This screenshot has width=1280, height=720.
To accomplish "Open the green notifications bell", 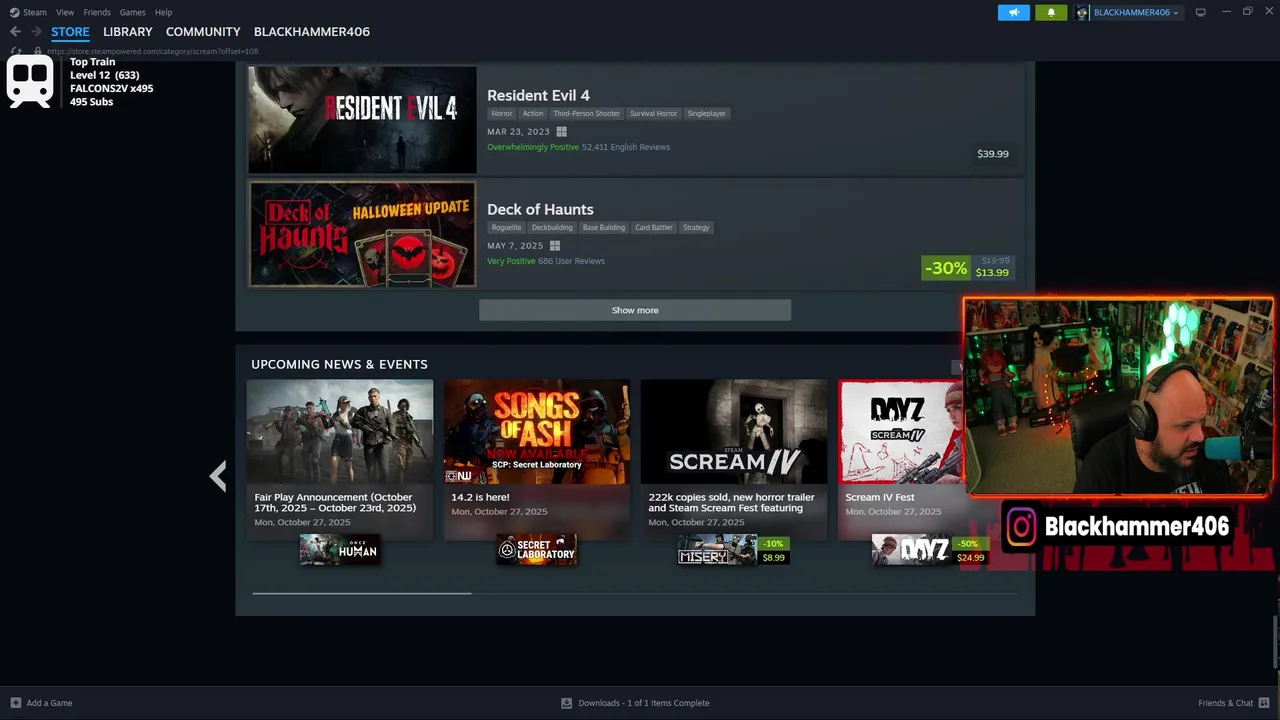I will 1051,12.
